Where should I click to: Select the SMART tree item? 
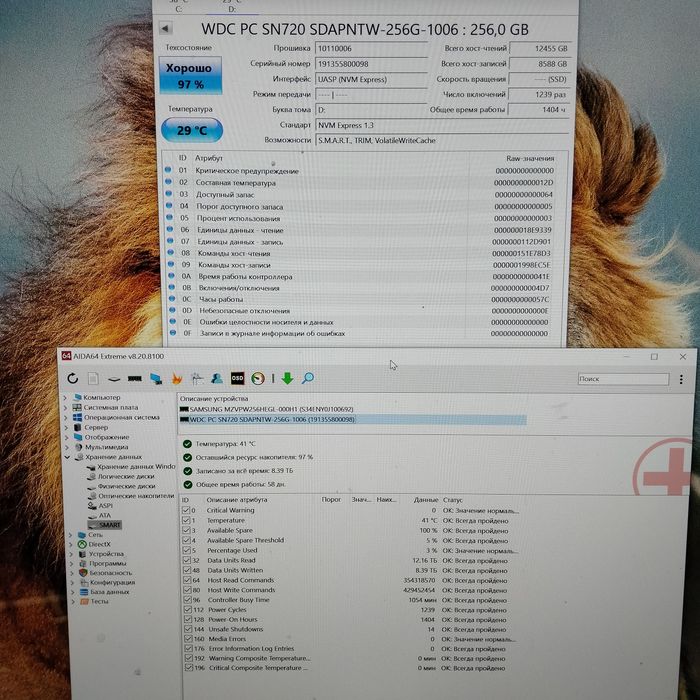click(110, 525)
